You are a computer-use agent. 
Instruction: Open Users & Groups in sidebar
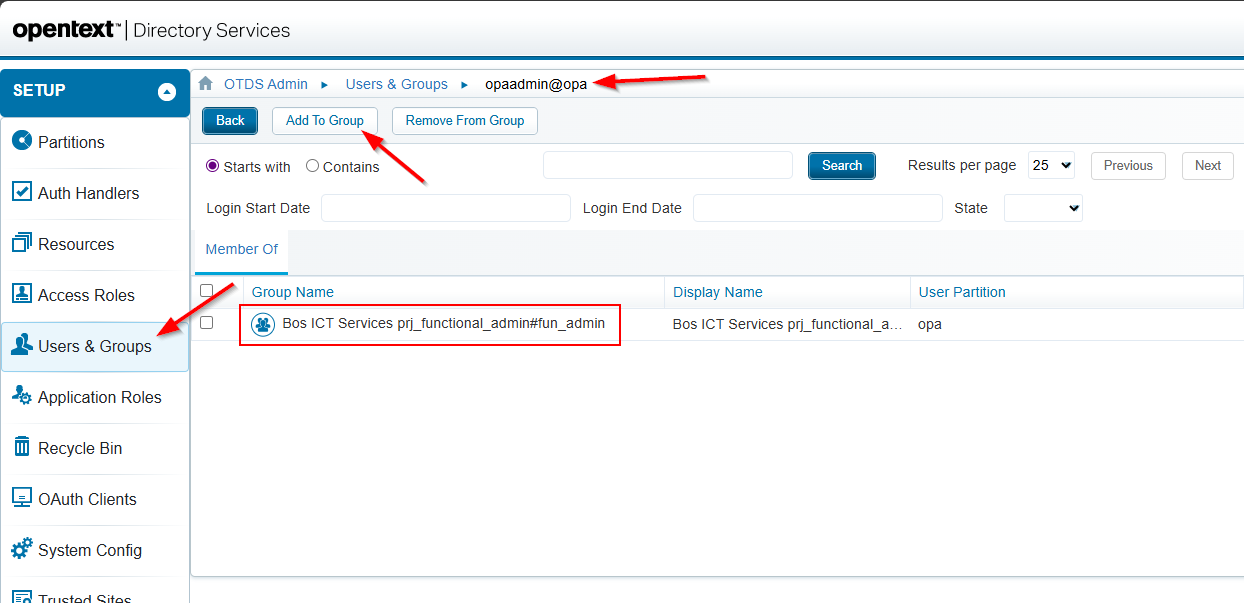point(95,346)
